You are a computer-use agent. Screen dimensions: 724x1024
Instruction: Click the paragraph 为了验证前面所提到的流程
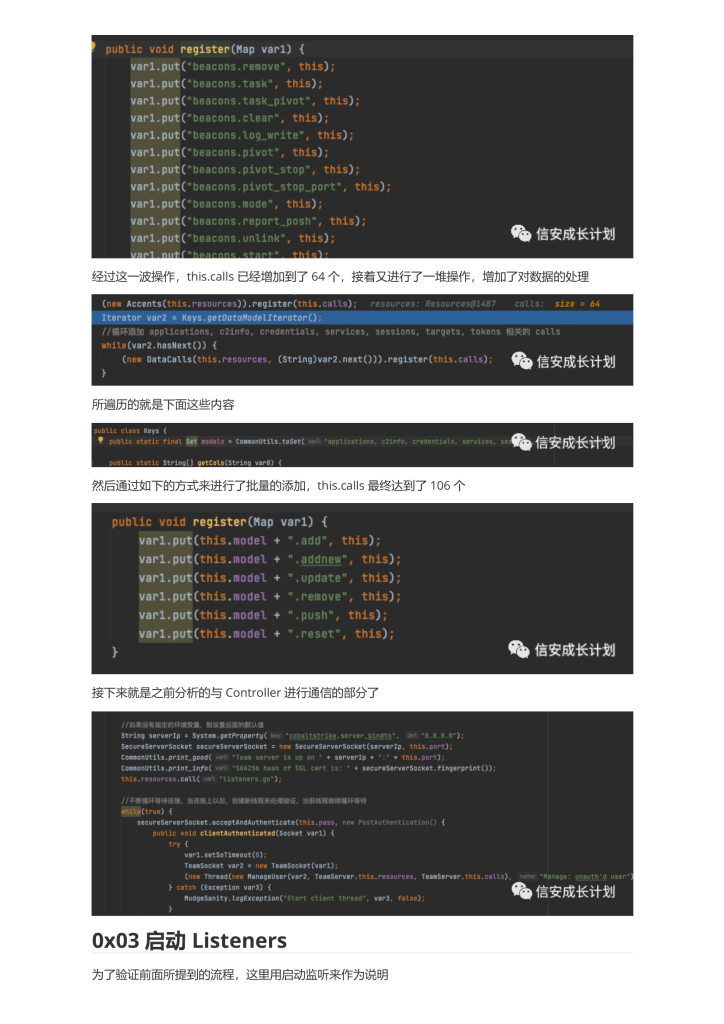click(x=240, y=975)
